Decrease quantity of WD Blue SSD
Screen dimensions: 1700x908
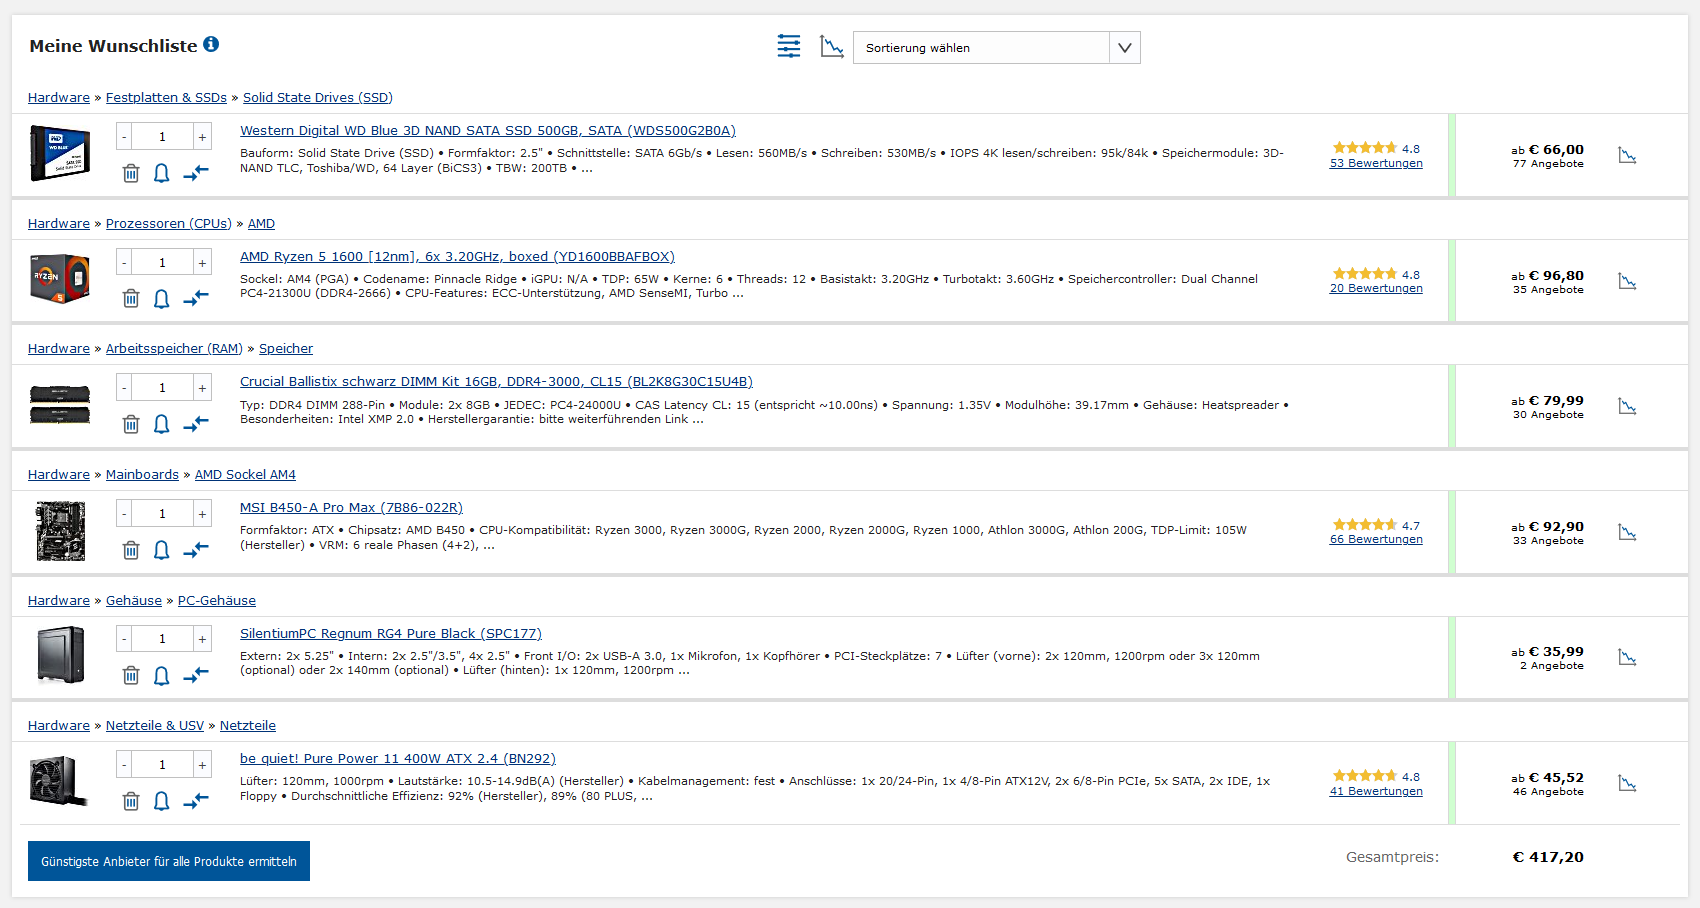tap(124, 137)
